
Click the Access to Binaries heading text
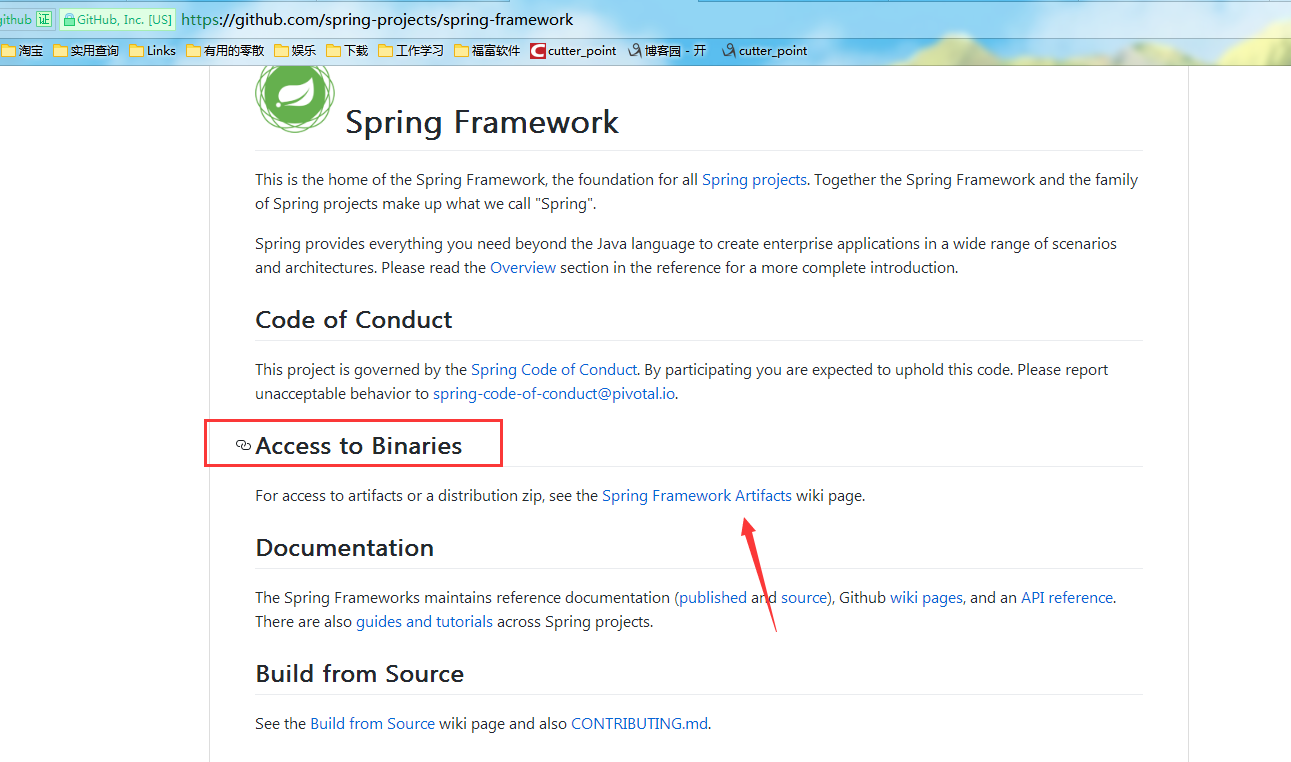point(359,446)
